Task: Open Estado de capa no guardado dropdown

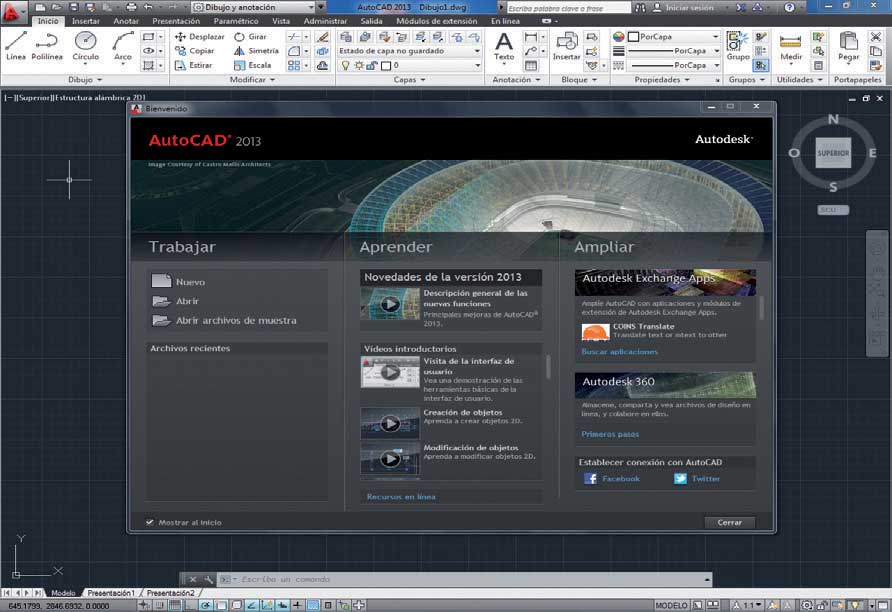Action: (410, 51)
